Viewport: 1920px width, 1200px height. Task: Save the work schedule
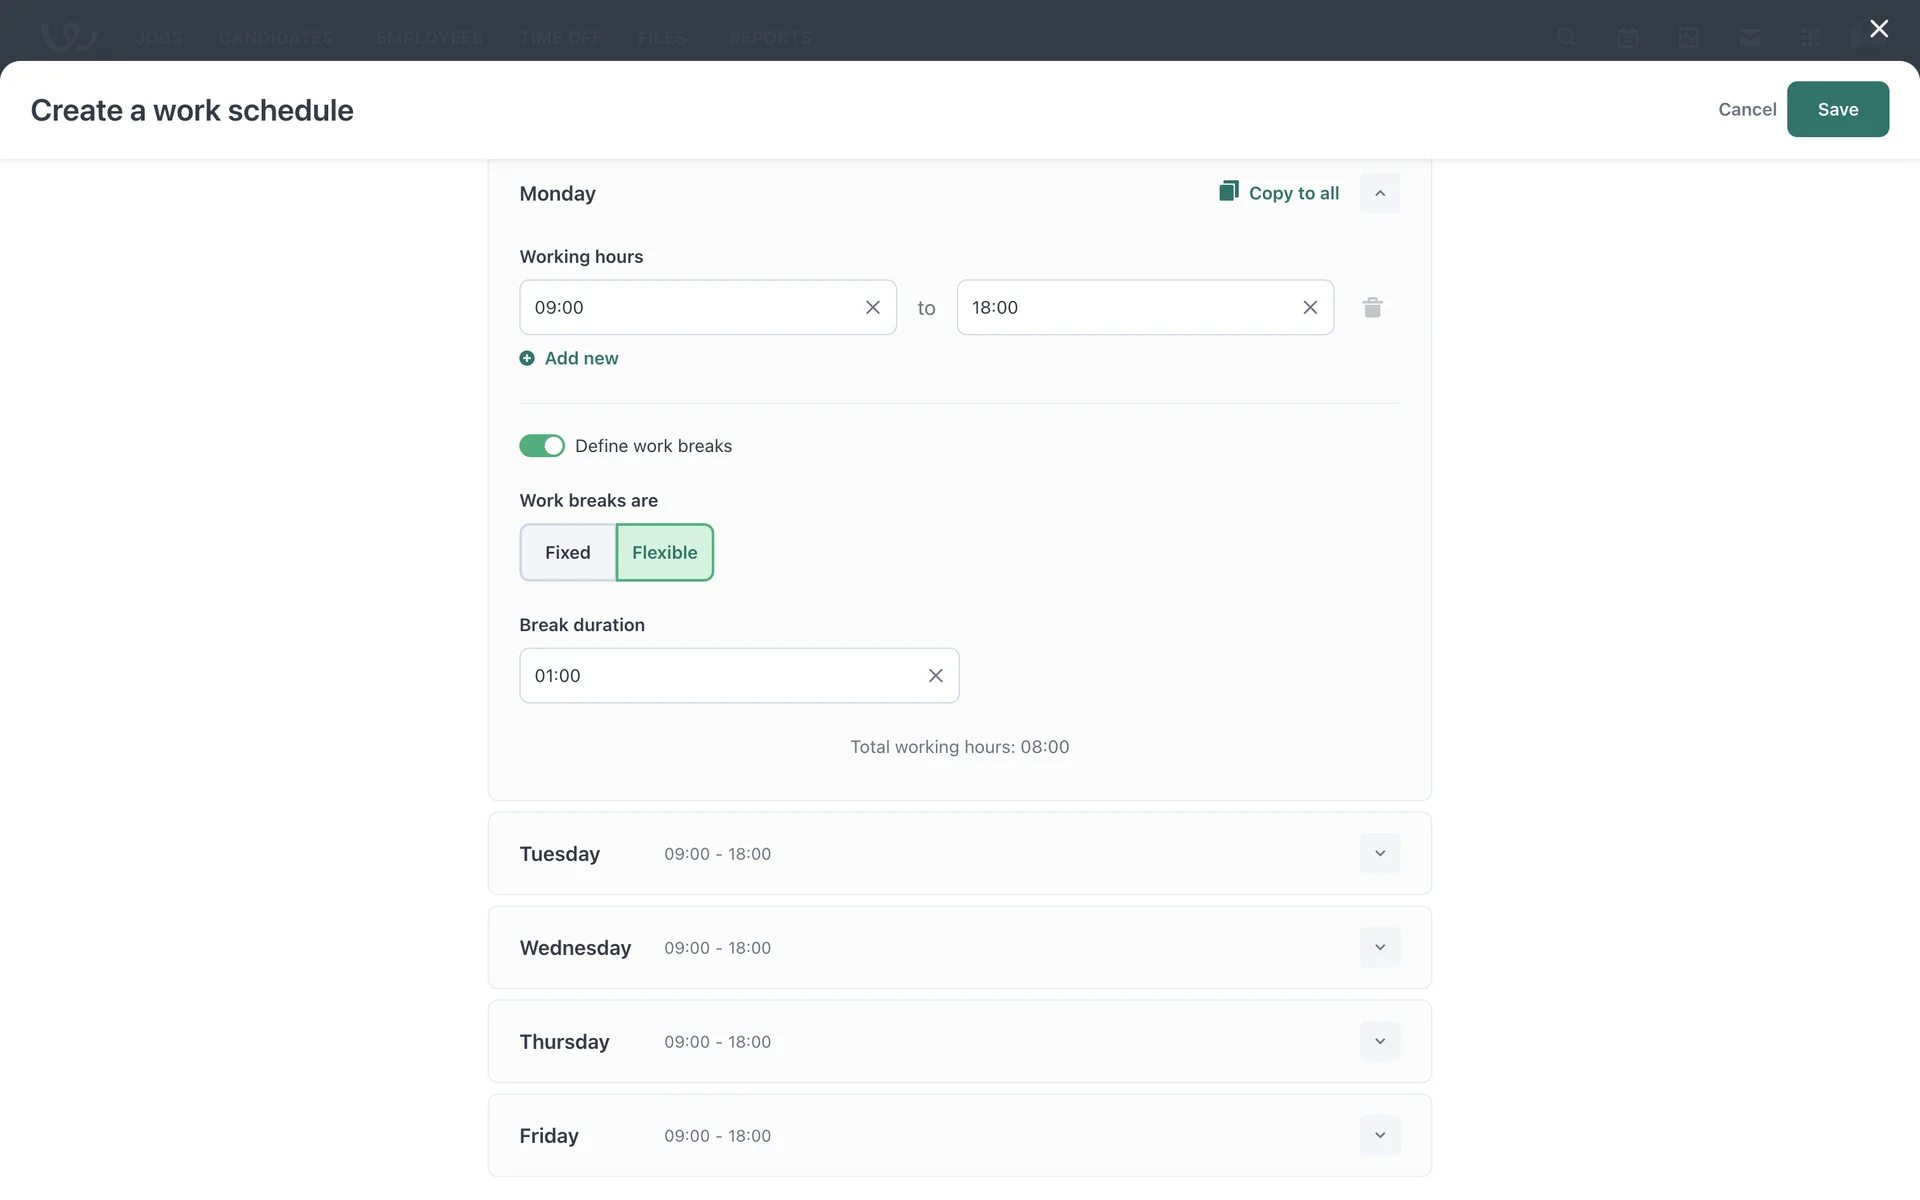point(1837,109)
